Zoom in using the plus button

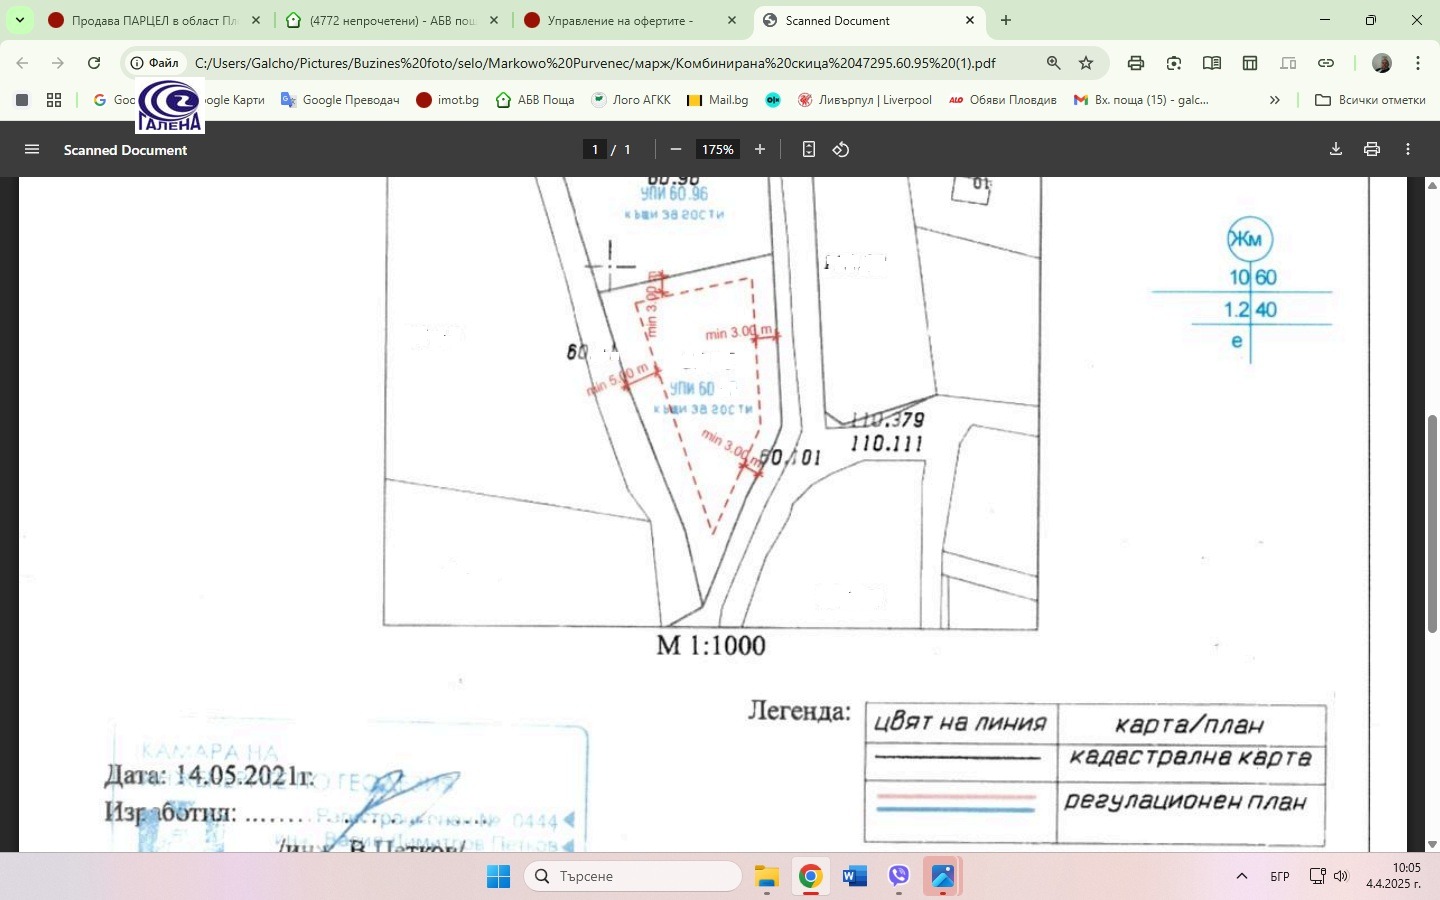pyautogui.click(x=760, y=150)
